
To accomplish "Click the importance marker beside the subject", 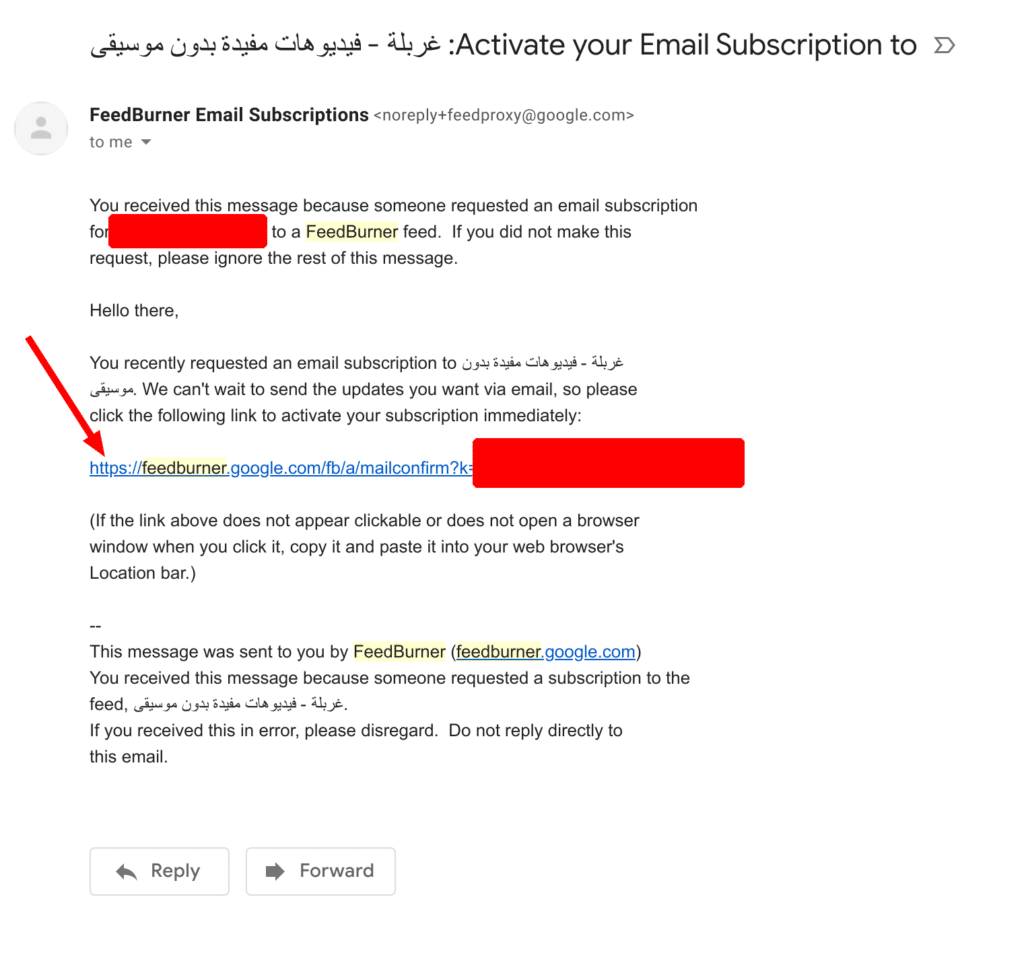I will tap(943, 46).
